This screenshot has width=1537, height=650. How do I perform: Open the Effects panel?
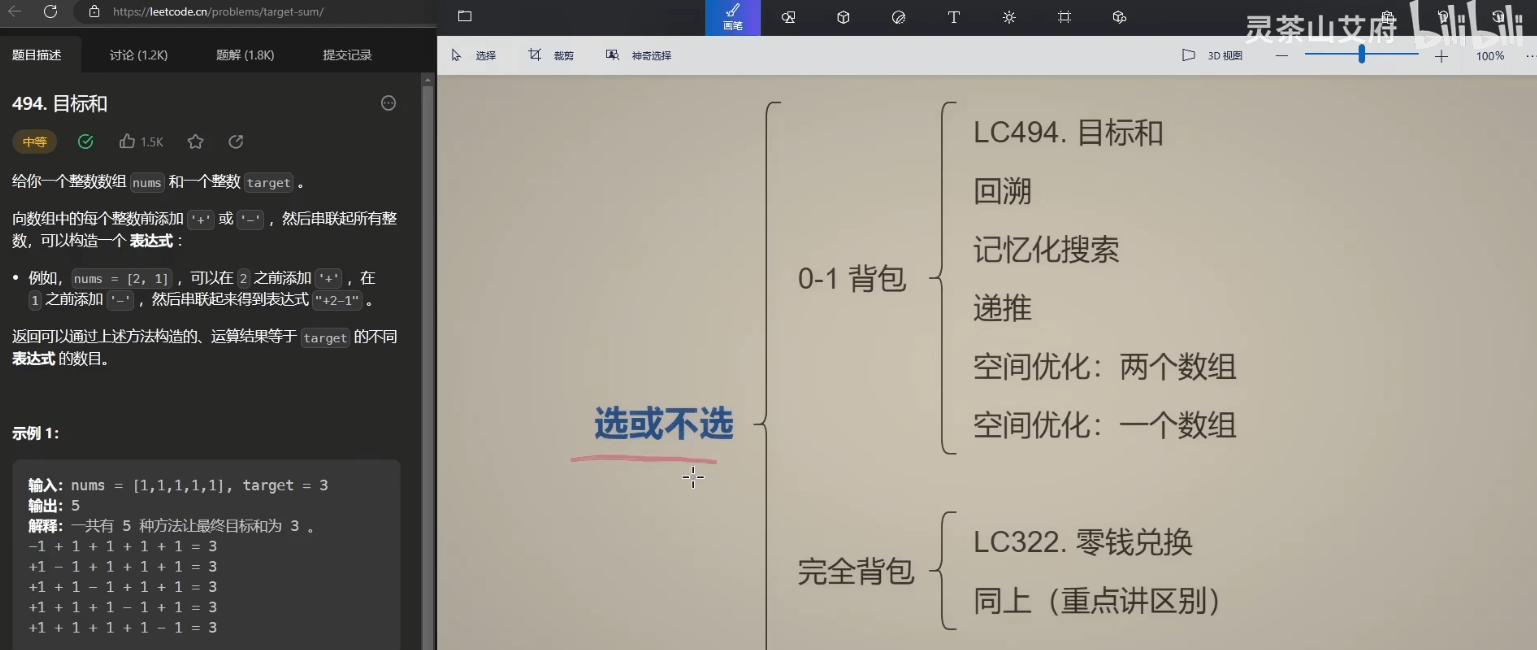1008,17
